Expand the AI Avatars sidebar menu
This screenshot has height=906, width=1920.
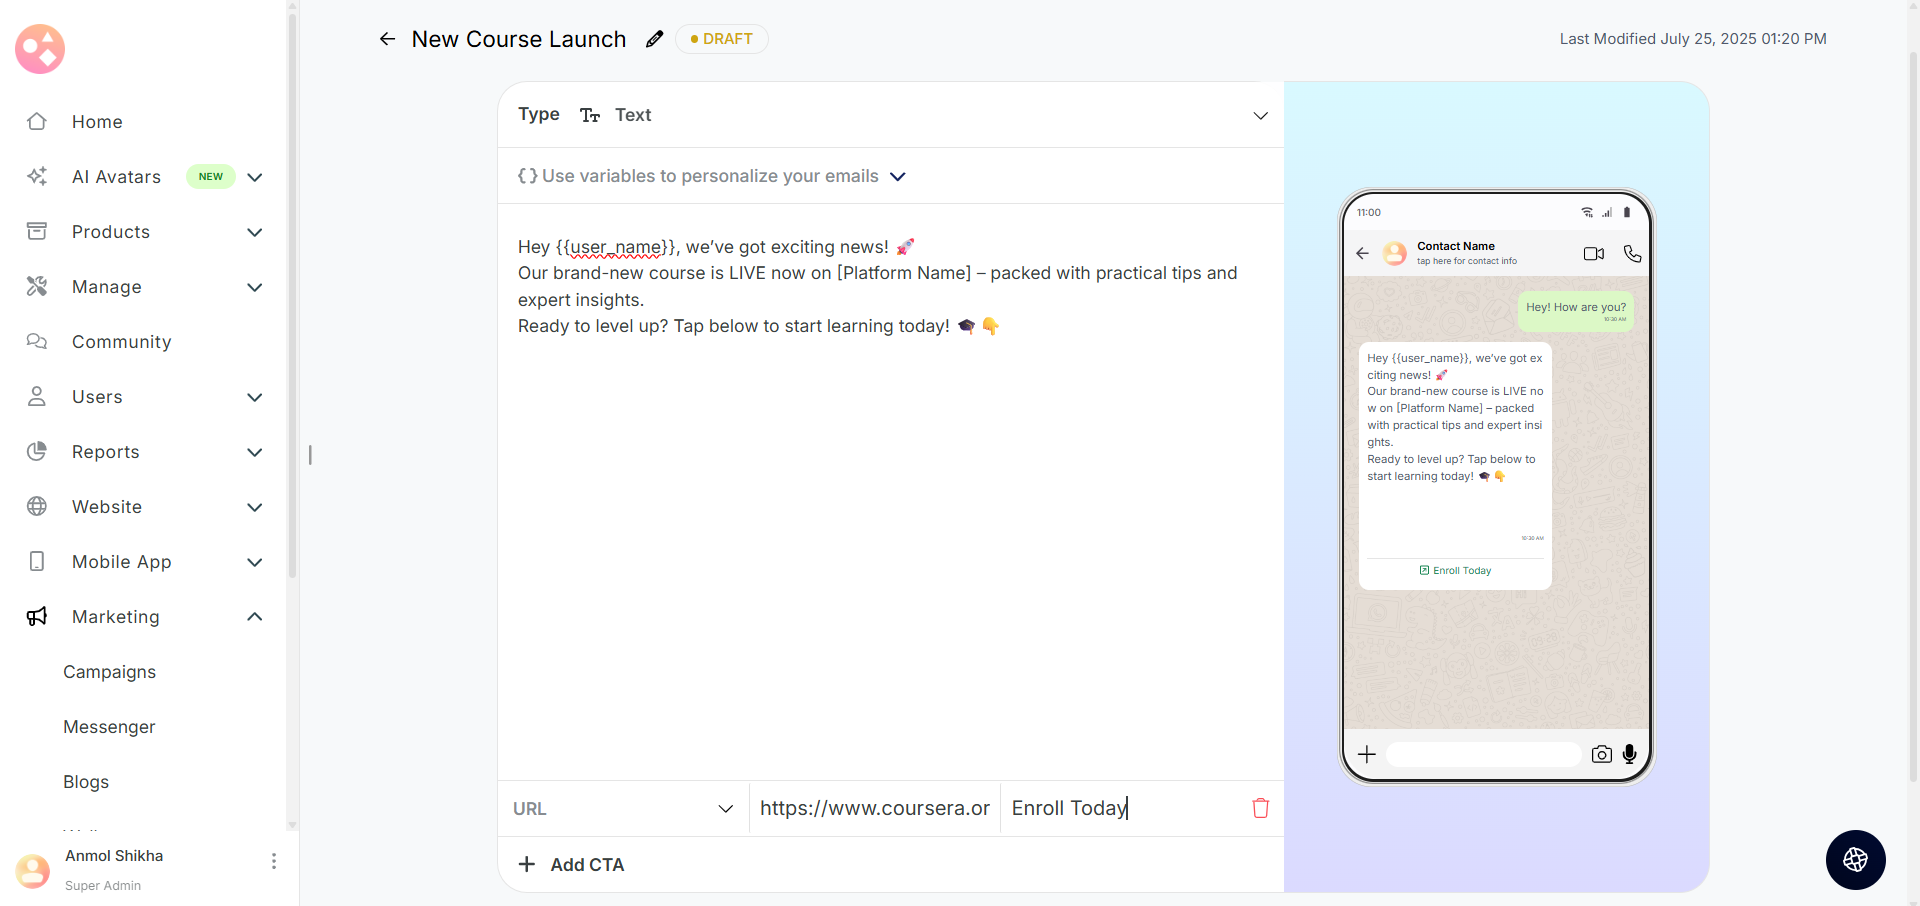tap(255, 177)
